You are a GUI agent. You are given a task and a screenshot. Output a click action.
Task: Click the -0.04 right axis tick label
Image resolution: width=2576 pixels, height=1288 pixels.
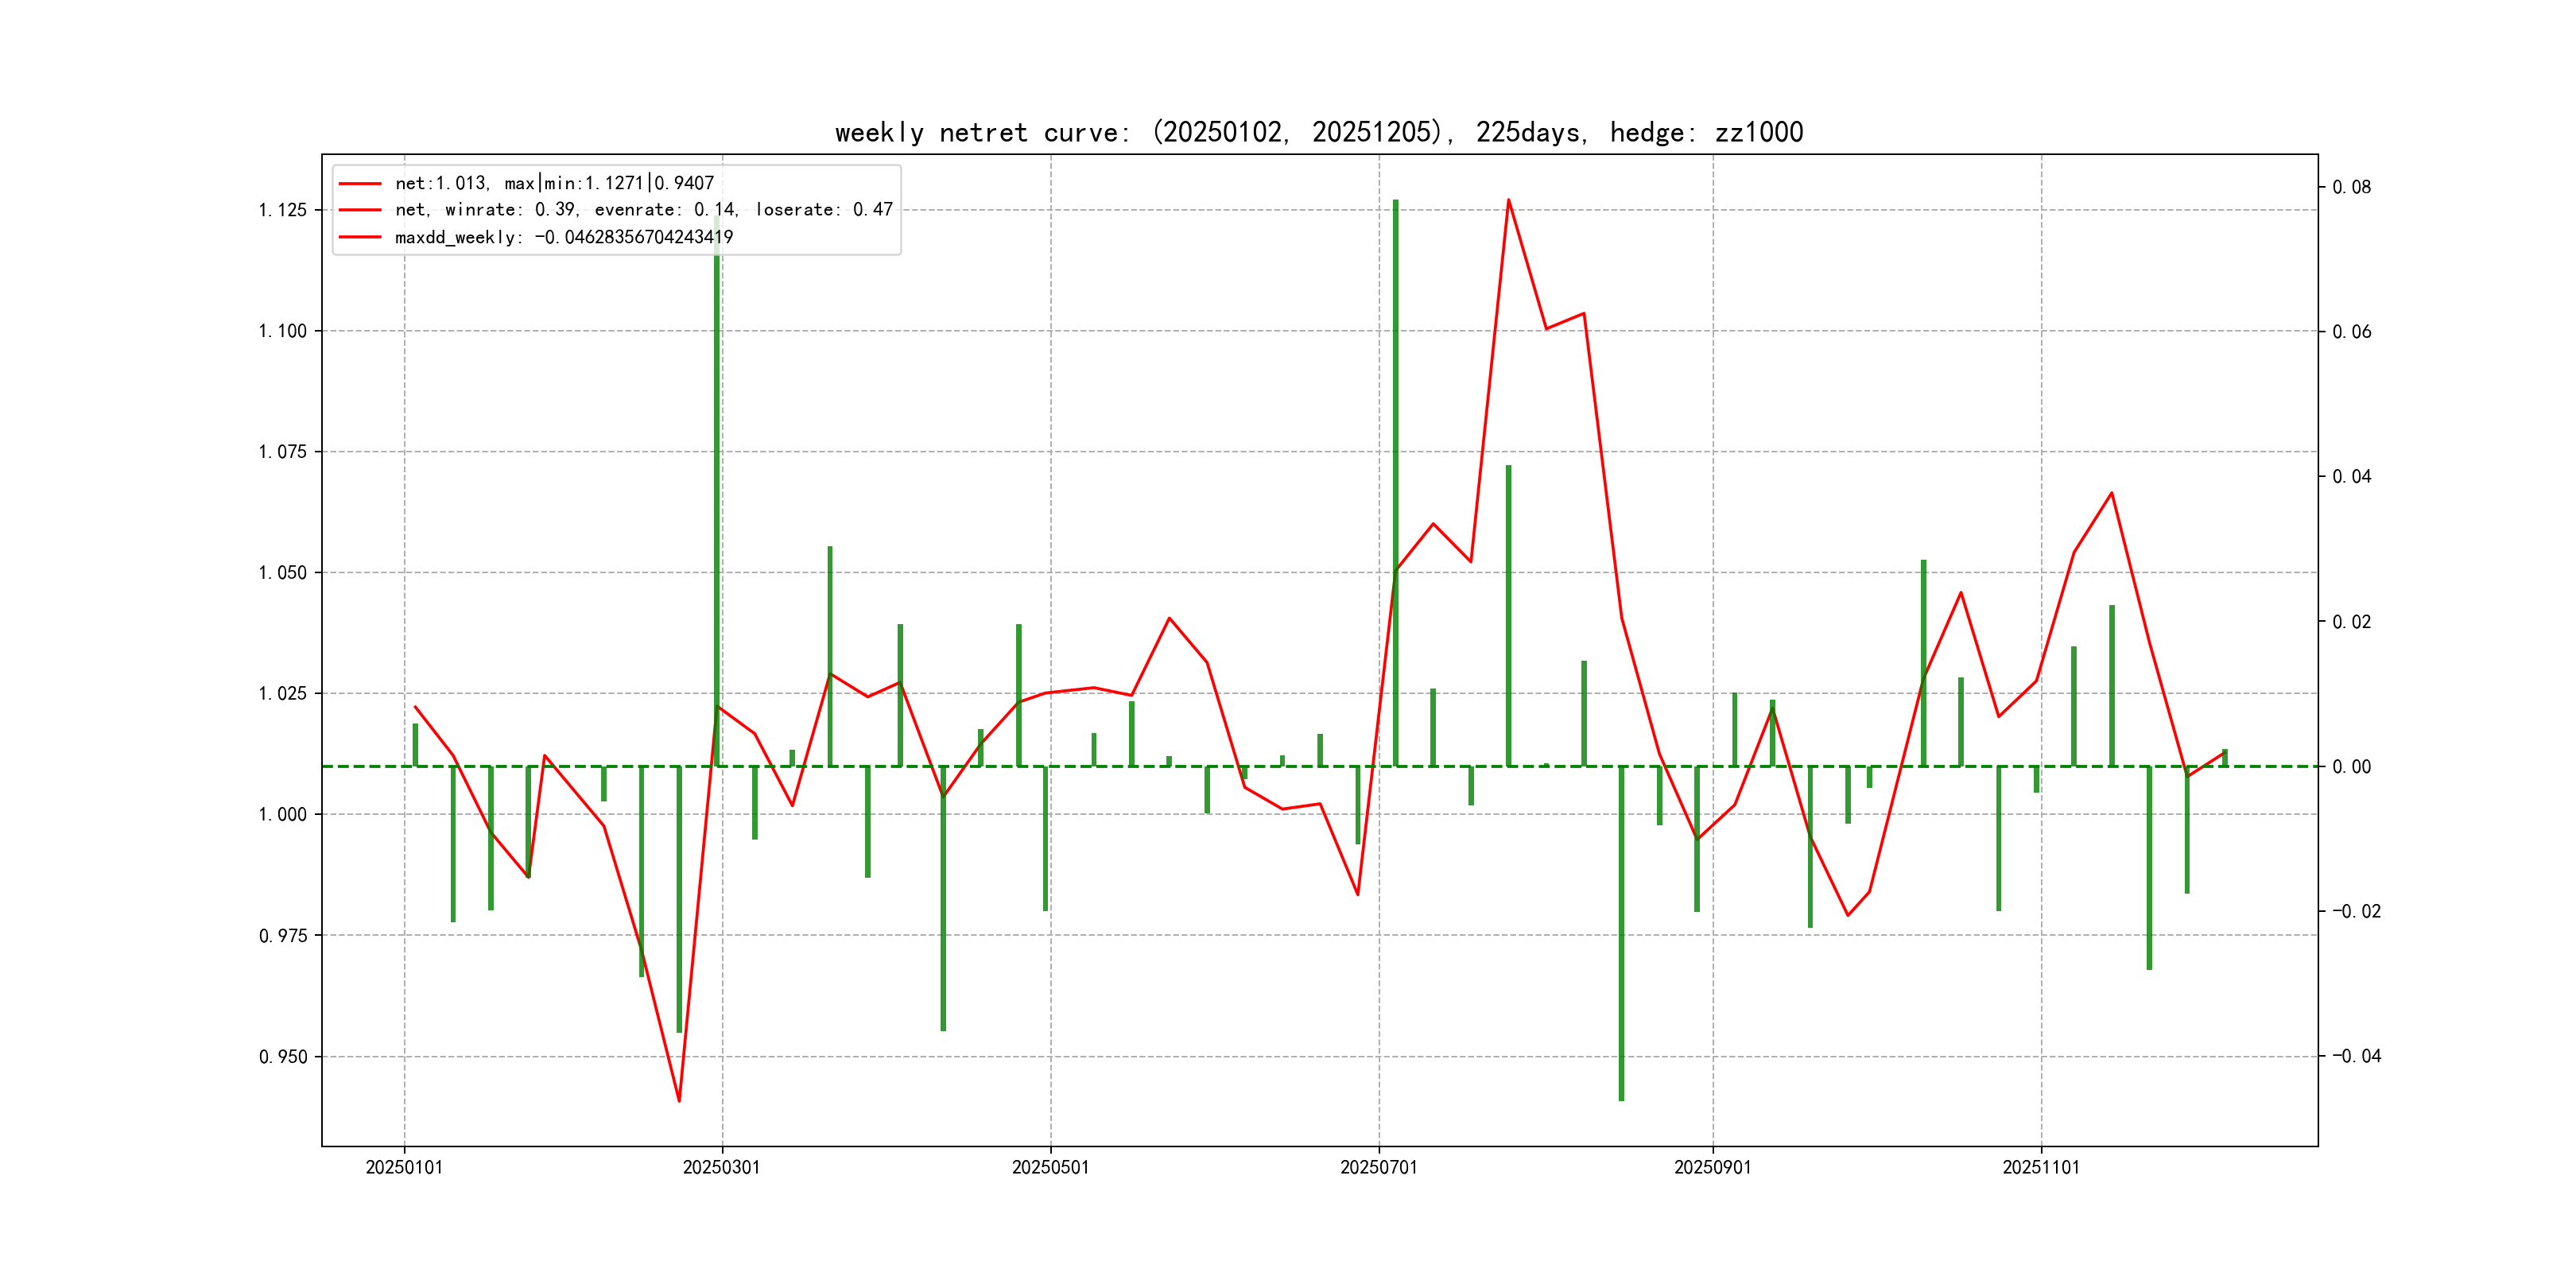2356,1056
